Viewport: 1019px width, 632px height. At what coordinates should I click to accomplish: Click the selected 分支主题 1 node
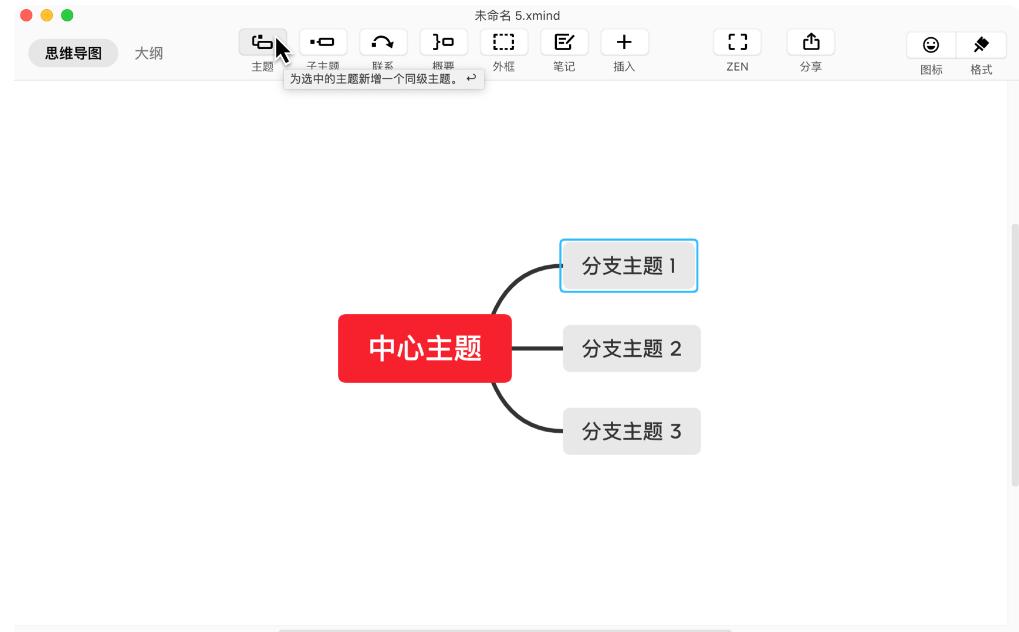628,265
